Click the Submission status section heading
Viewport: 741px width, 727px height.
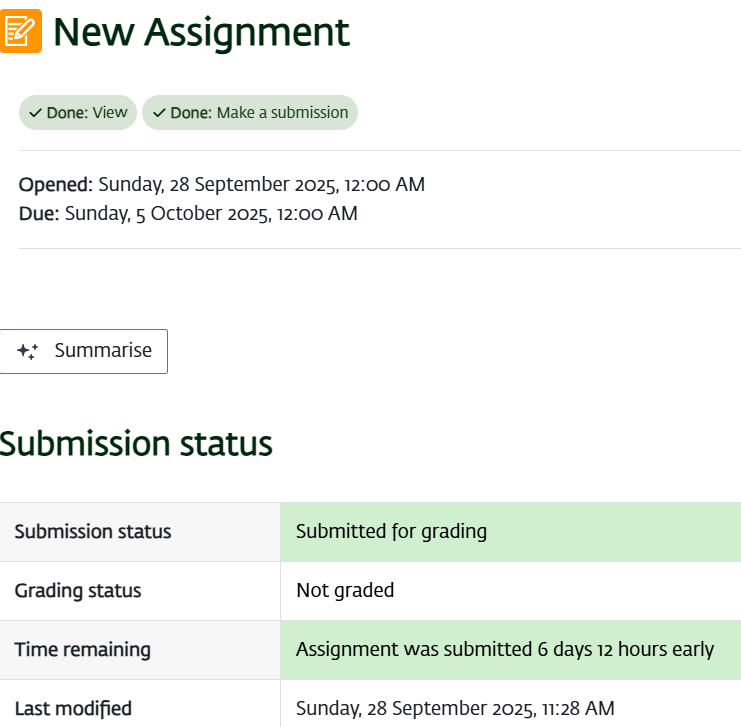[136, 443]
